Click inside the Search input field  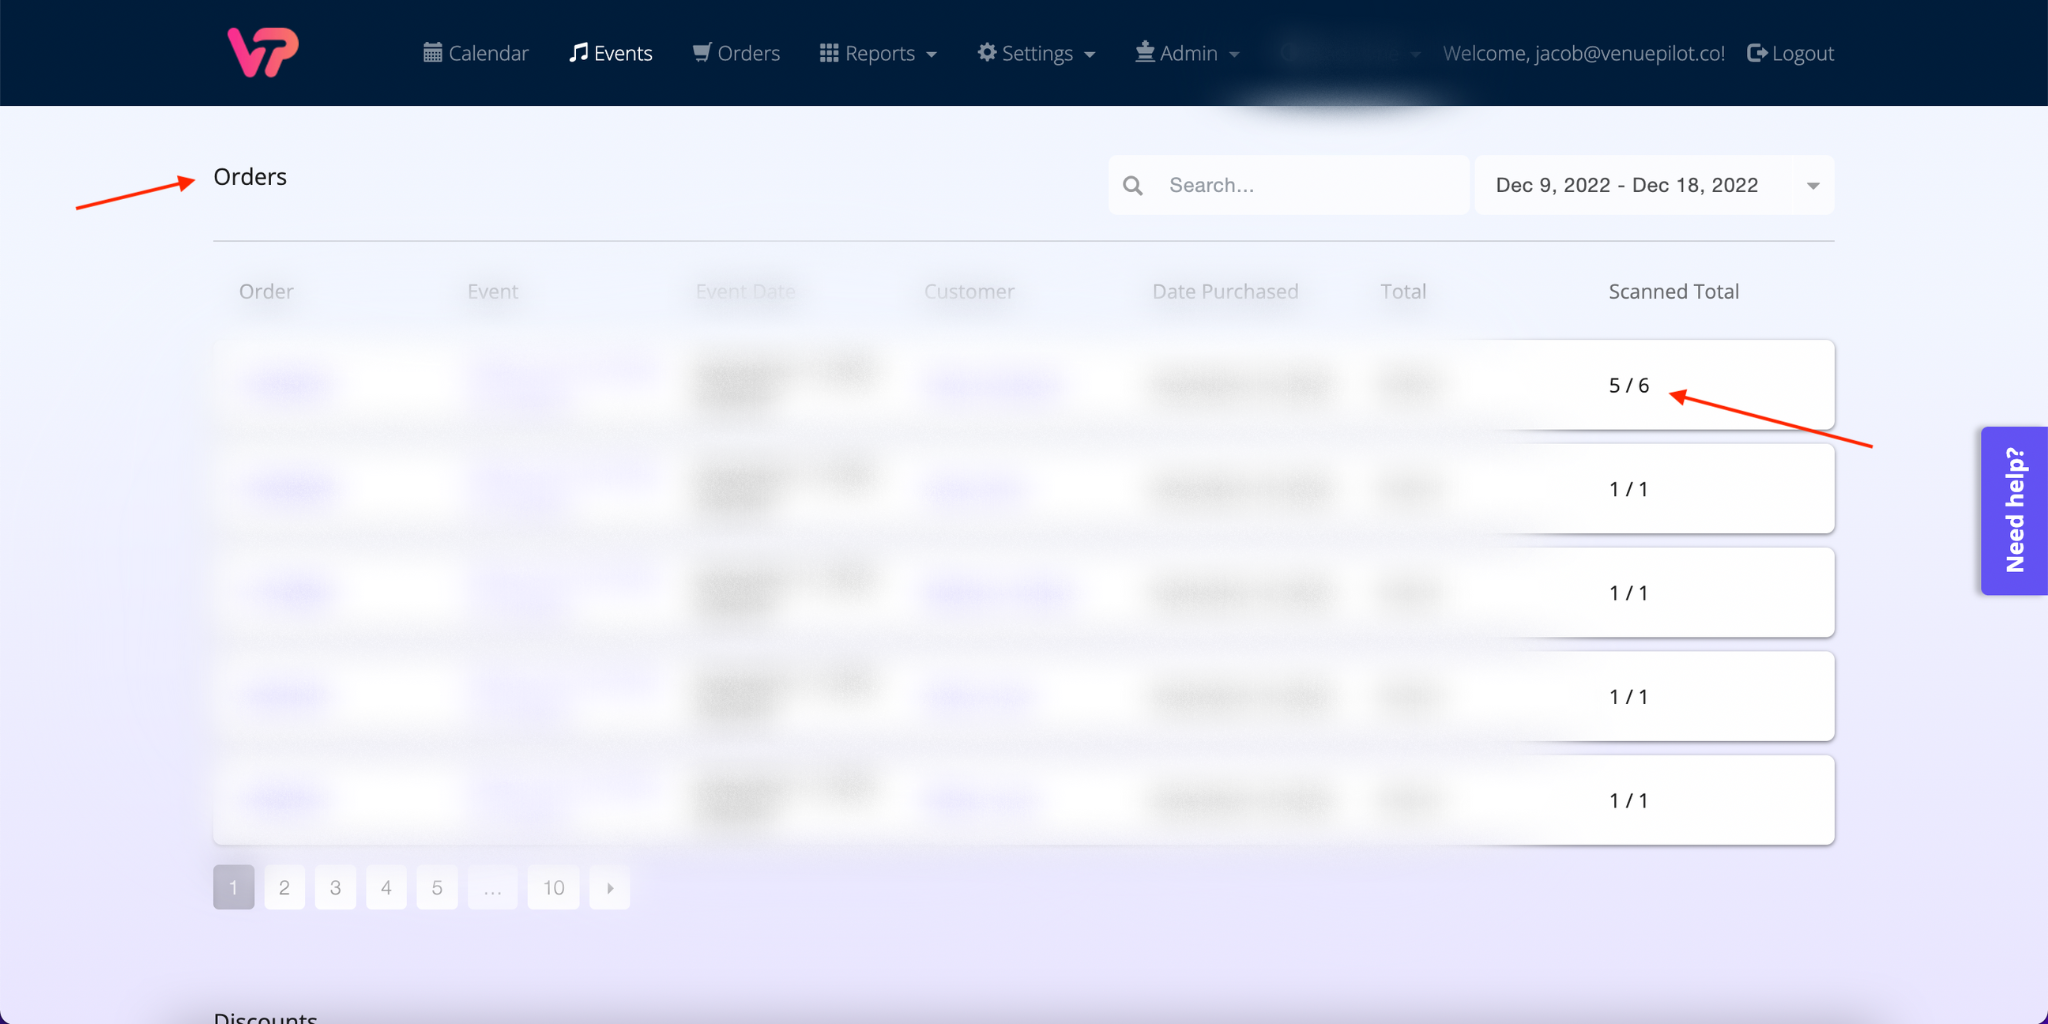1300,185
